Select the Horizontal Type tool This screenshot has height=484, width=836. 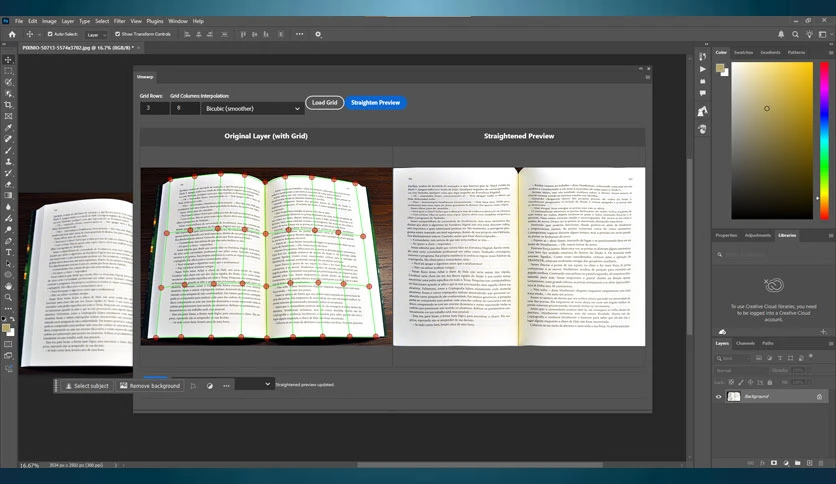(8, 252)
